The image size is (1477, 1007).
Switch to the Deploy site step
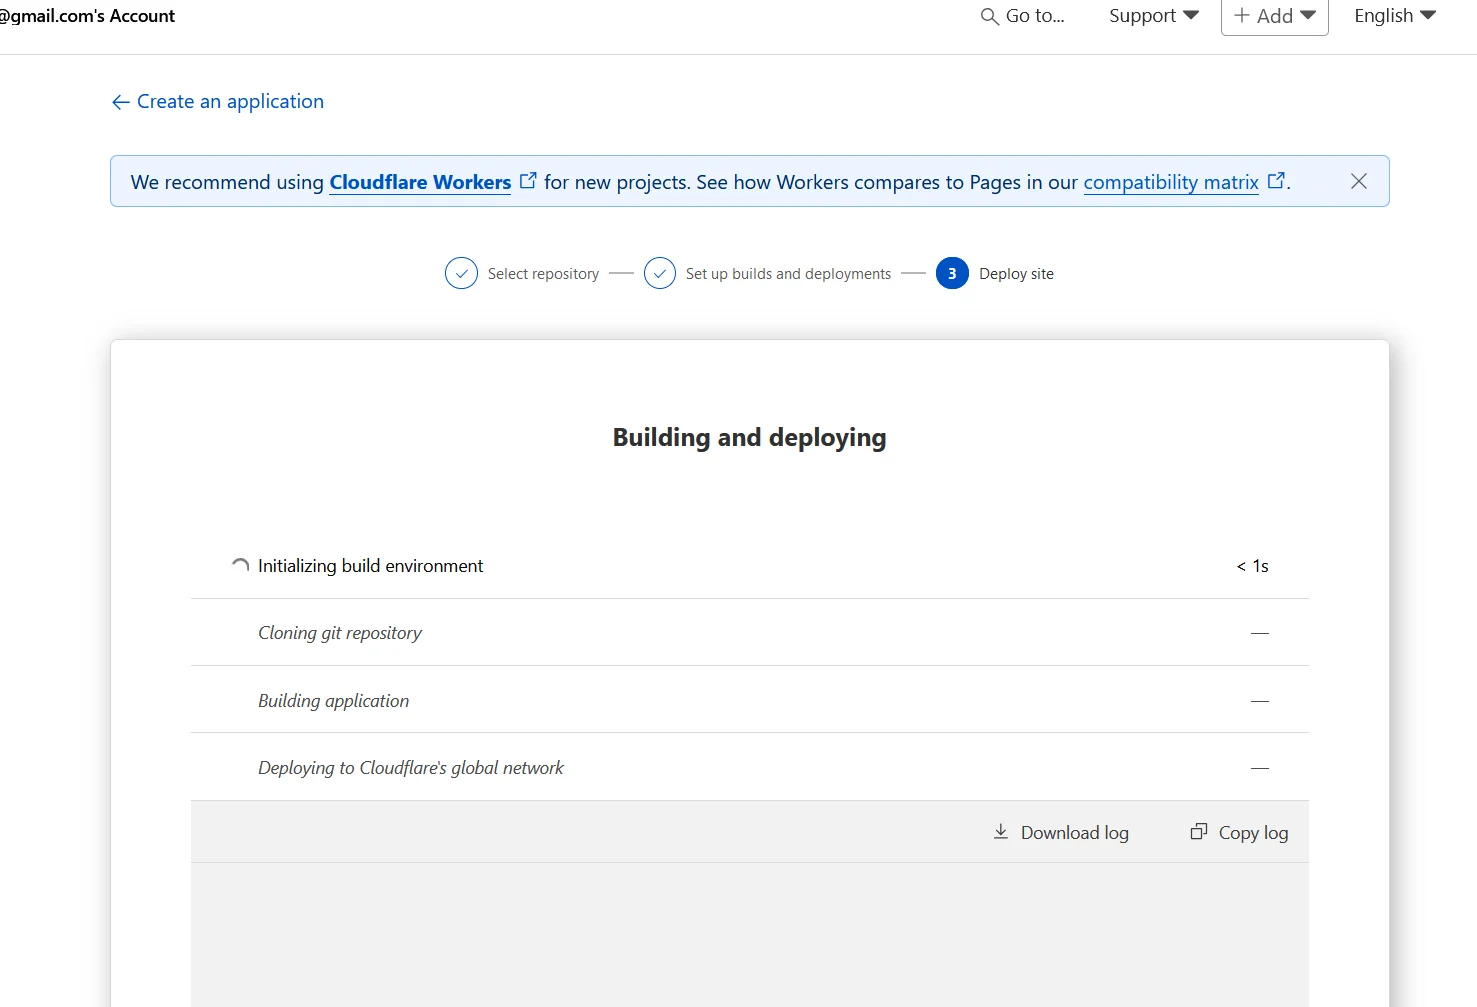pyautogui.click(x=1016, y=273)
